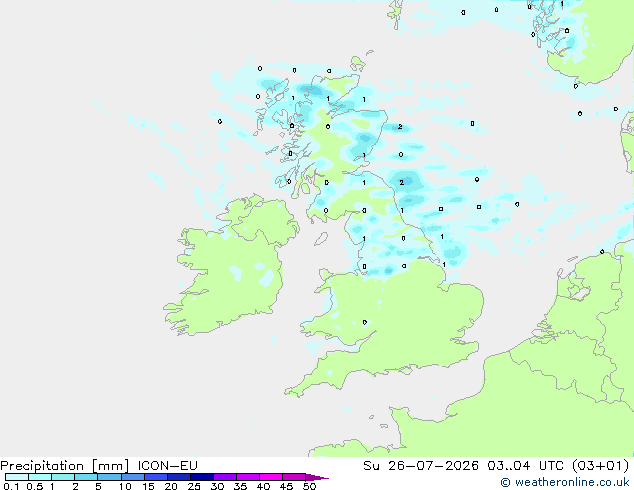Pick the 10–15 mm legend color box
634x490 pixels.
[x=132, y=477]
